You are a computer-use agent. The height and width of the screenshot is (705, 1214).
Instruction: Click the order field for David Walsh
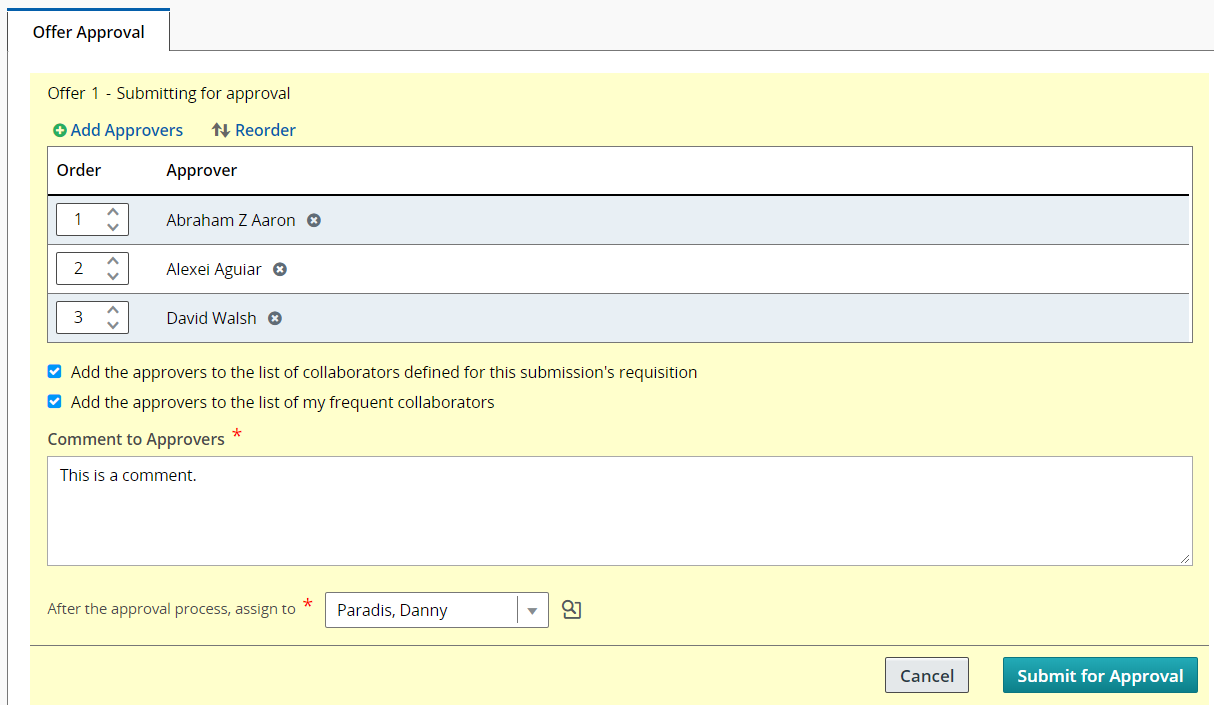[80, 318]
